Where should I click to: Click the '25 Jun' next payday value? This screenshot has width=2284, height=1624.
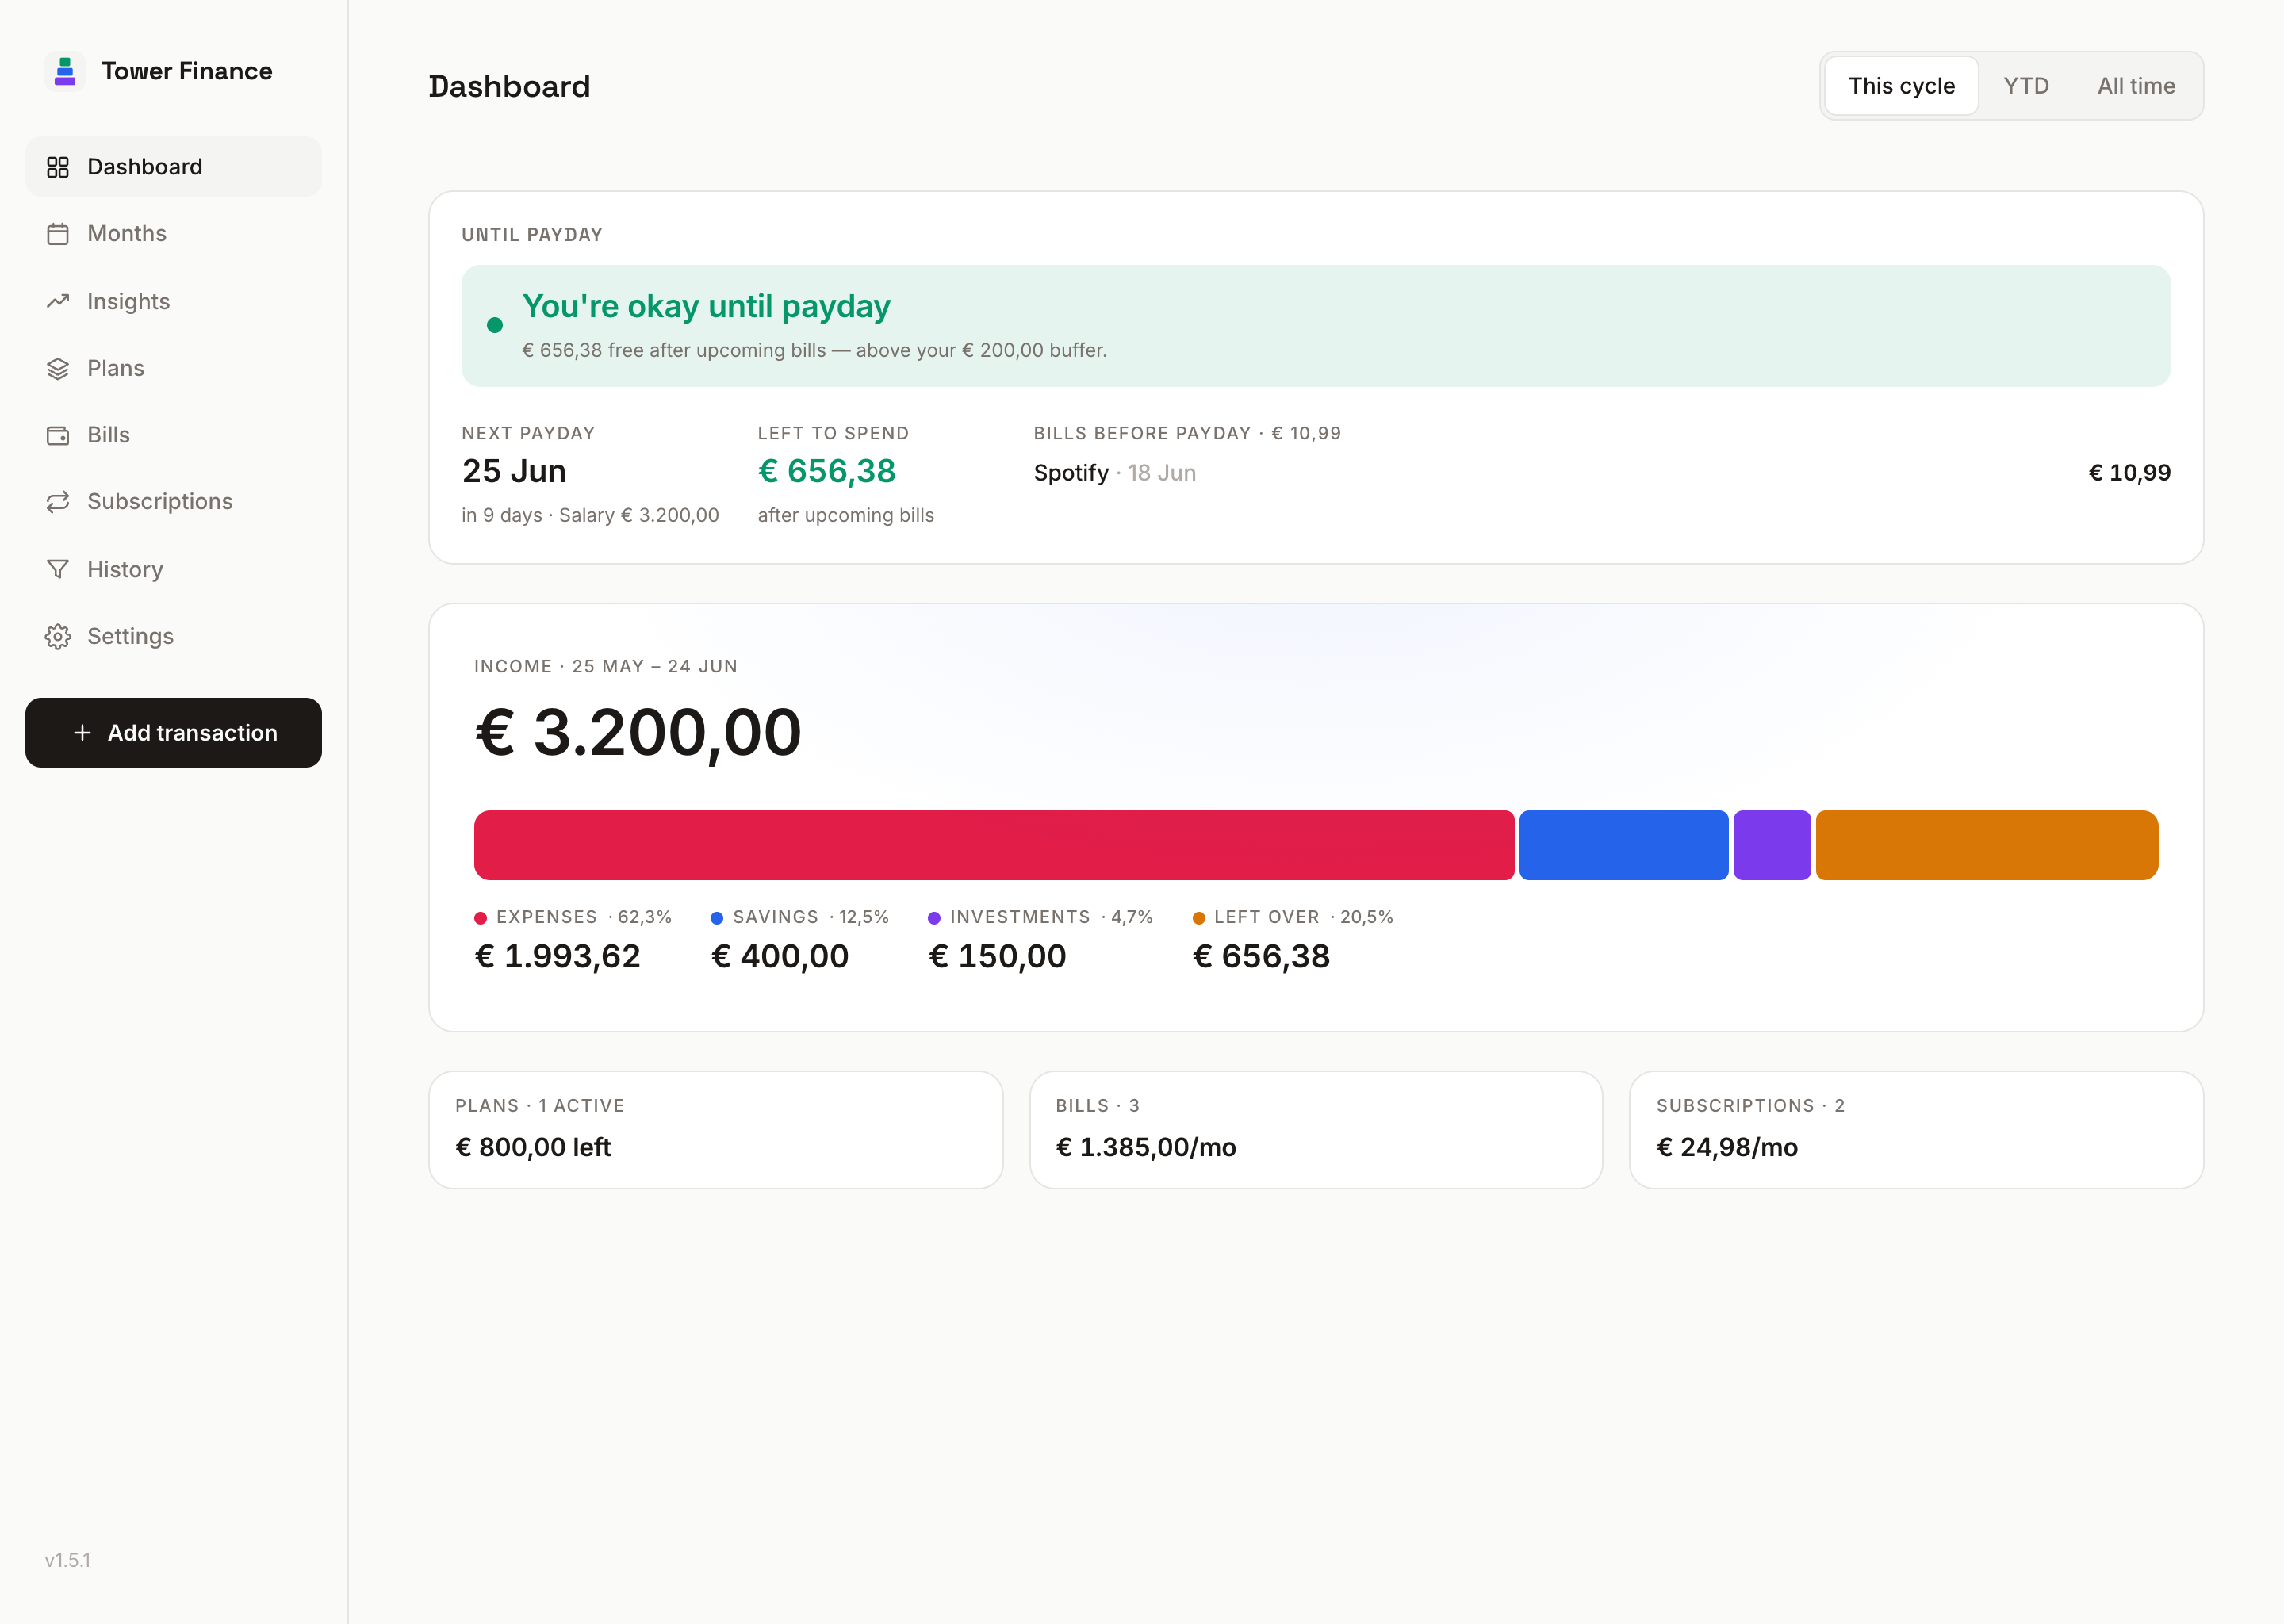coord(514,471)
